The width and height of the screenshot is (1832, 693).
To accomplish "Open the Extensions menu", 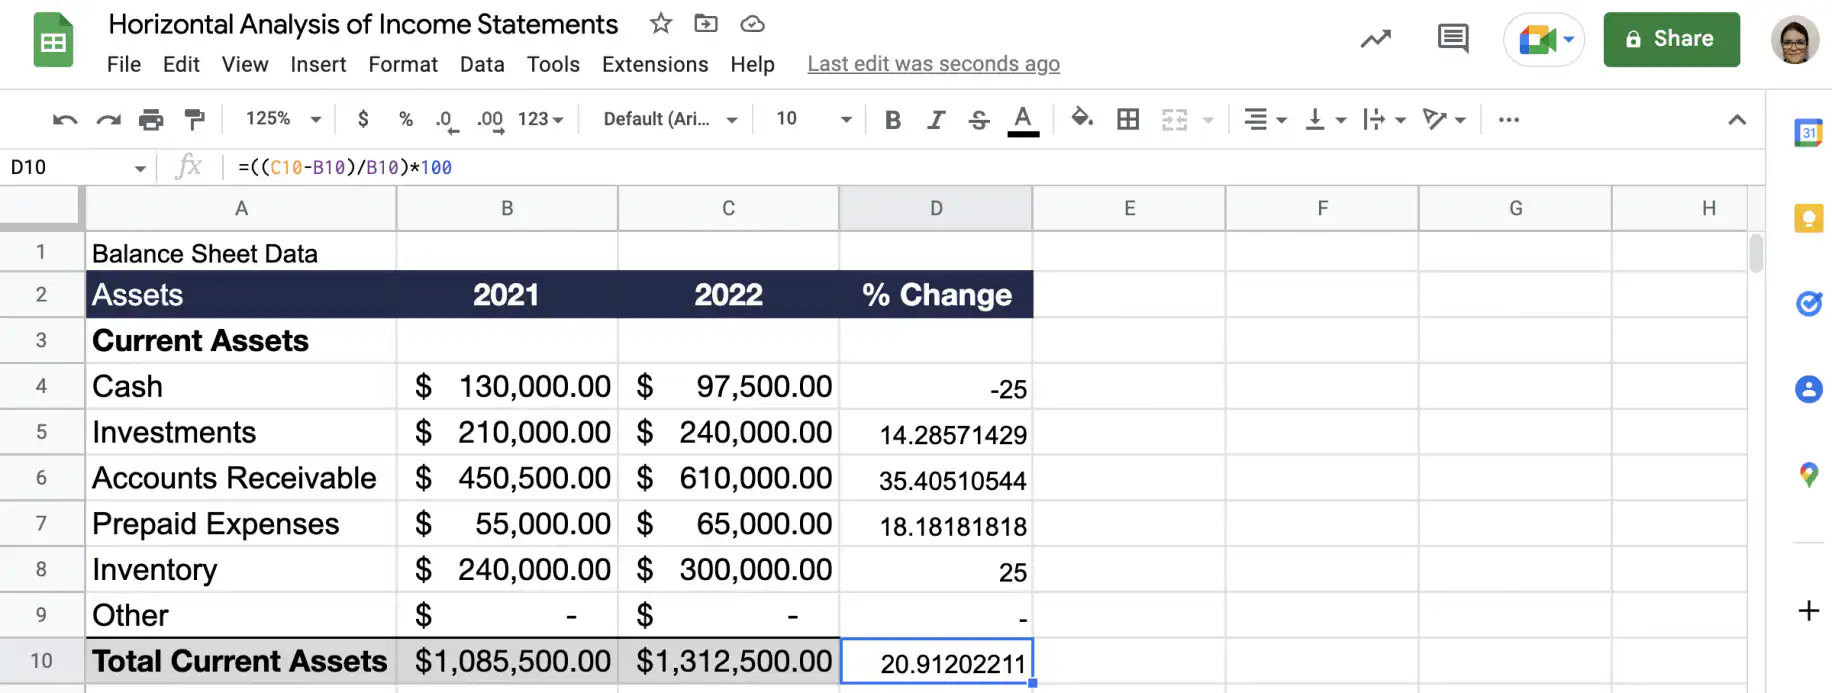I will point(655,64).
